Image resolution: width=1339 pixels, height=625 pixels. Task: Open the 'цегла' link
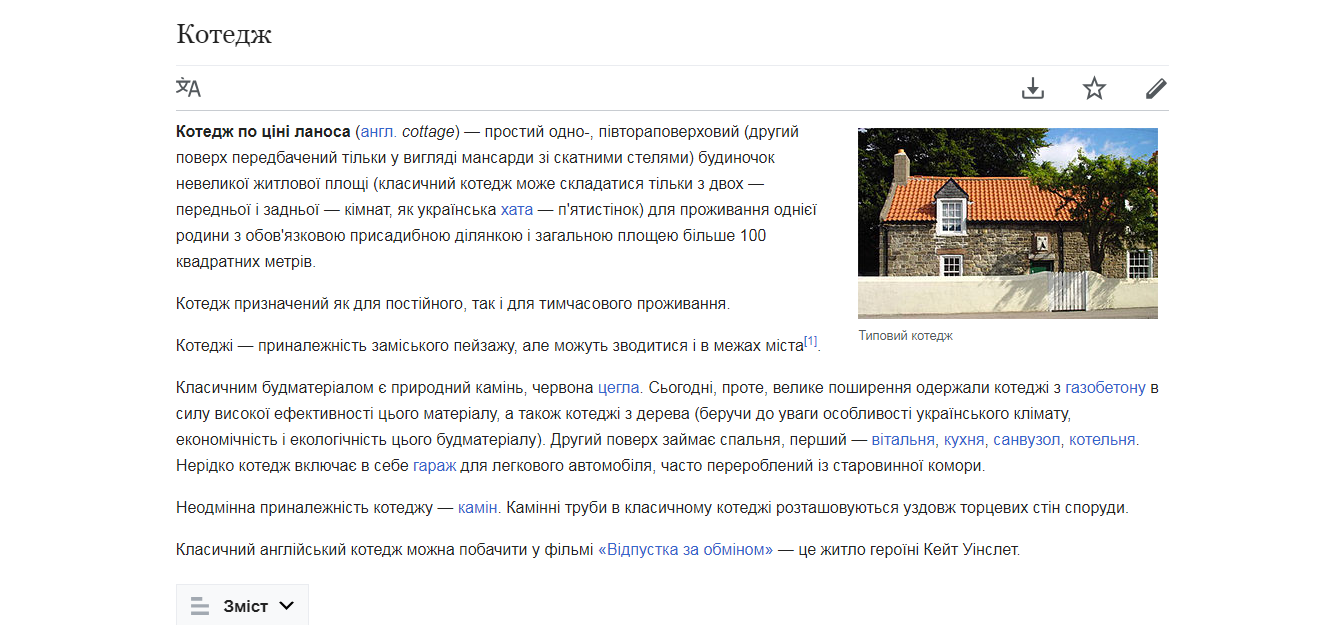(x=619, y=388)
